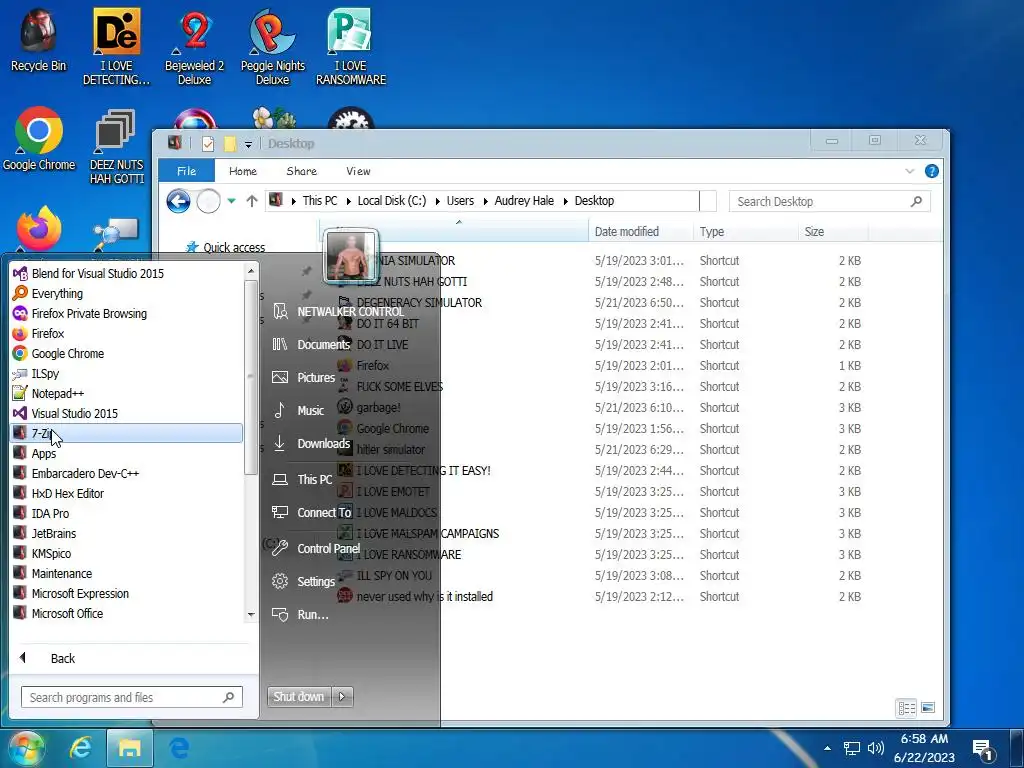1024x768 pixels.
Task: Open the Action Center notification icon
Action: tap(982, 749)
